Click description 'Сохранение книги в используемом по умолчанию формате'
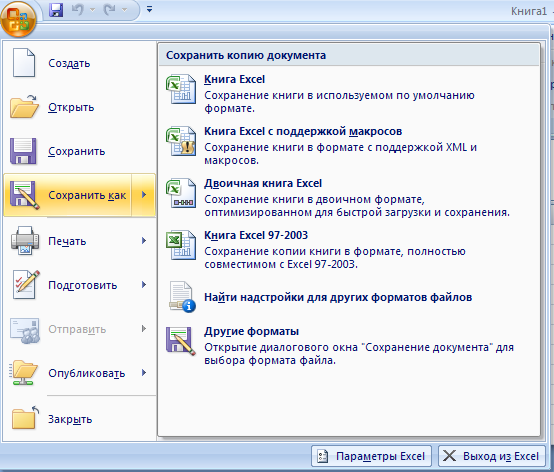The width and height of the screenshot is (554, 472). click(339, 102)
